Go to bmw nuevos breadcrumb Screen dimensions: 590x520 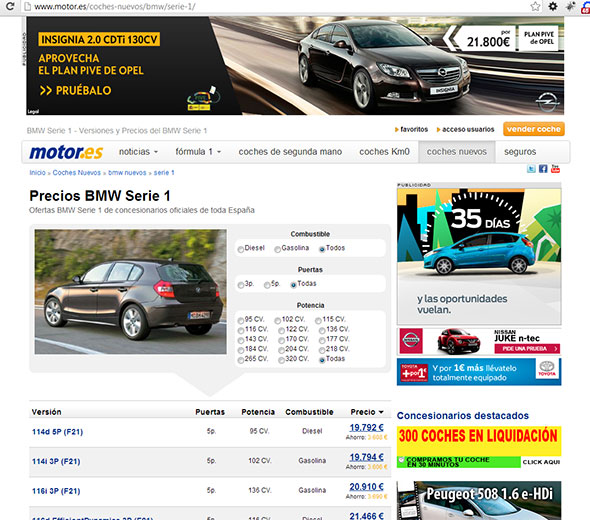pyautogui.click(x=127, y=173)
